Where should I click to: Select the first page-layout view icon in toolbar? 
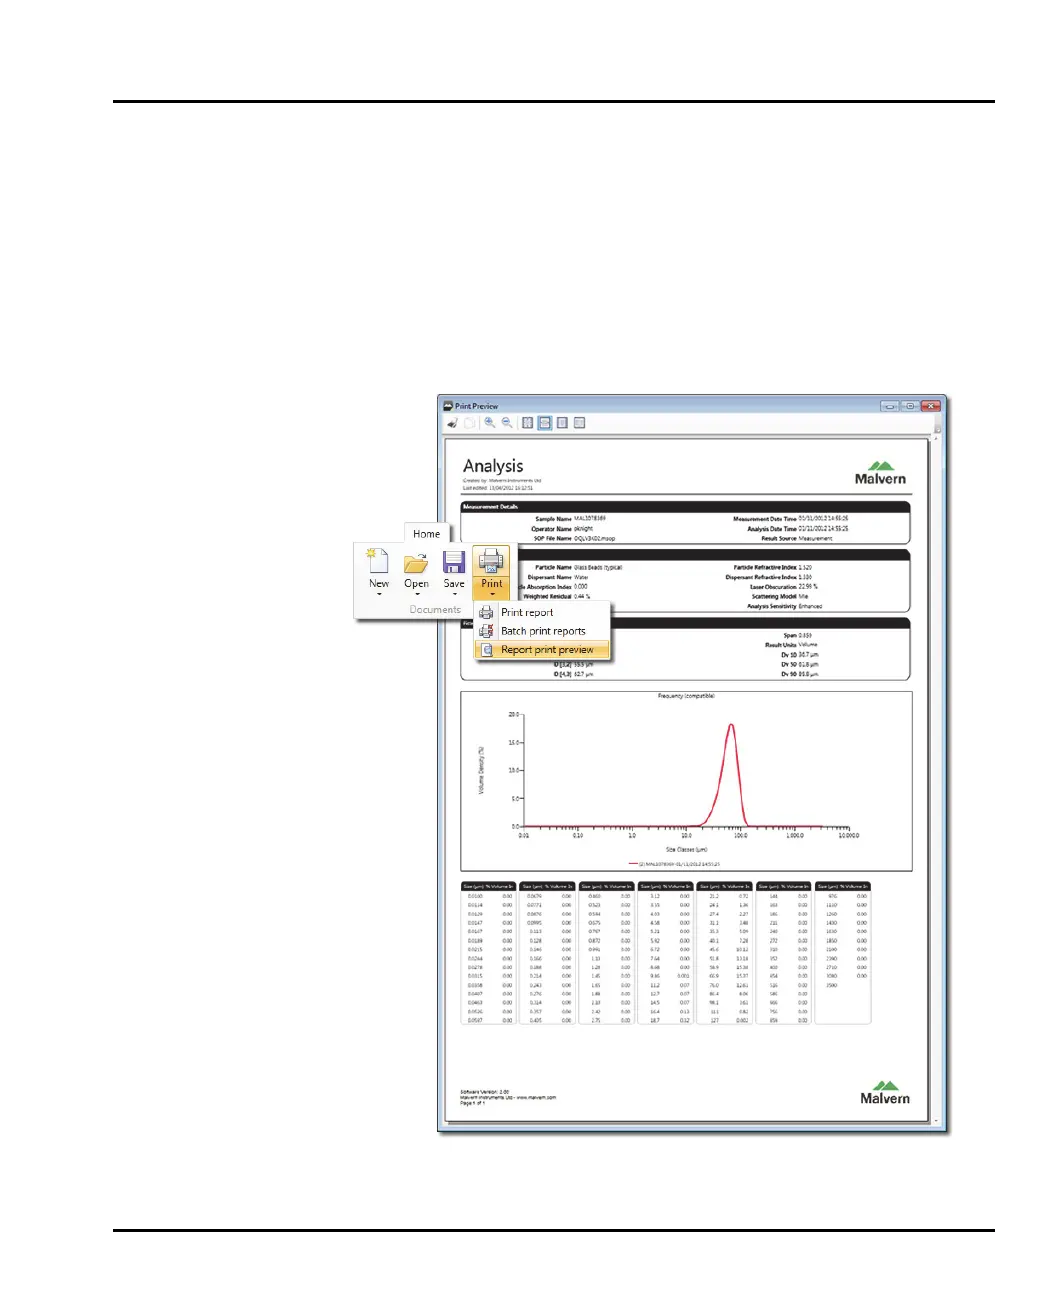527,423
